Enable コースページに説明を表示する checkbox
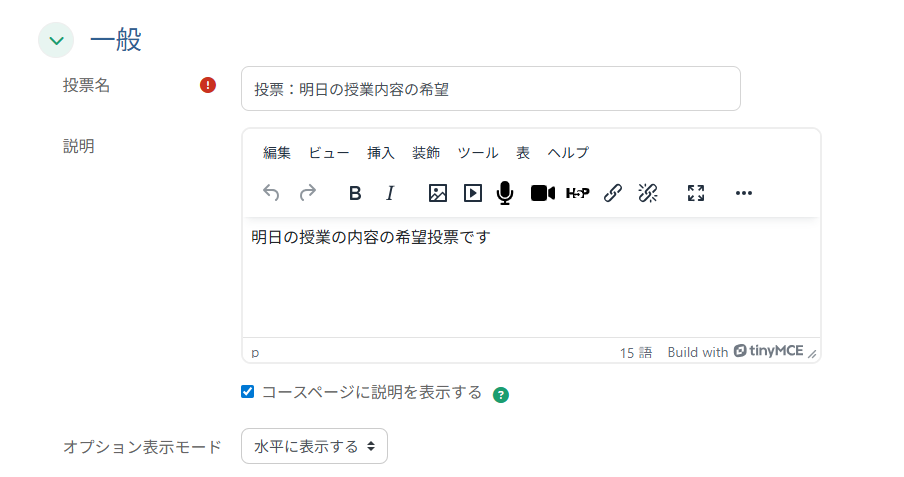Viewport: 904px width, 477px height. [x=248, y=392]
